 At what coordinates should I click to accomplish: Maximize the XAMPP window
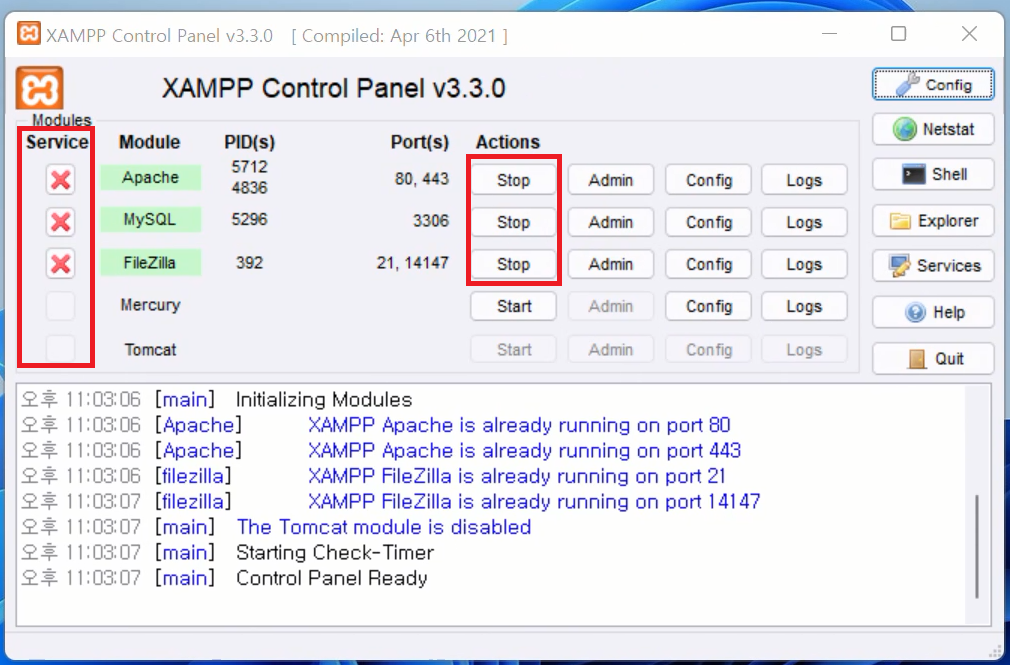pos(899,34)
